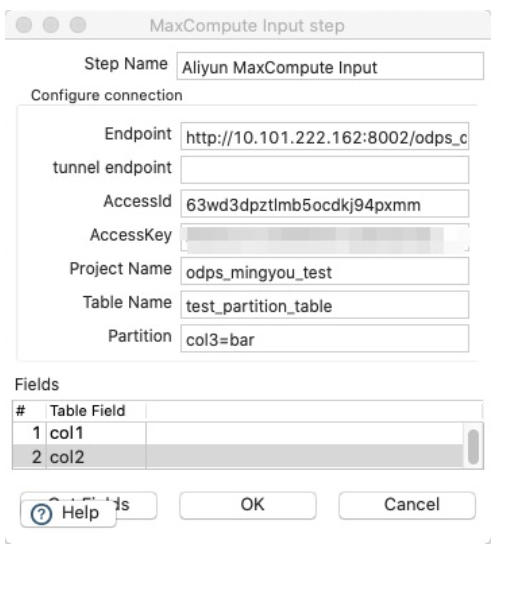Focus the empty tunnel endpoint field
The height and width of the screenshot is (590, 506).
click(x=325, y=170)
